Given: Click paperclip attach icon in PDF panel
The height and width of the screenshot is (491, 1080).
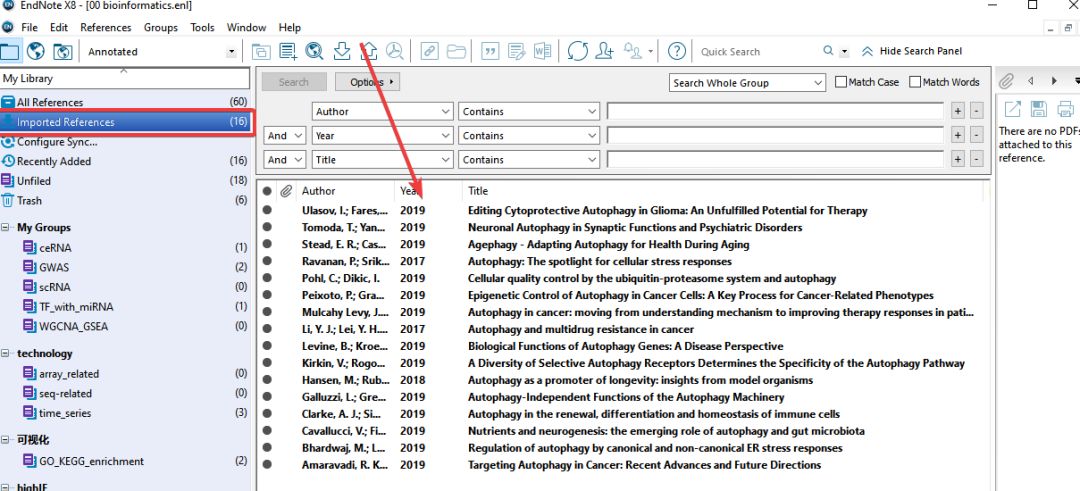Looking at the screenshot, I should click(1006, 81).
